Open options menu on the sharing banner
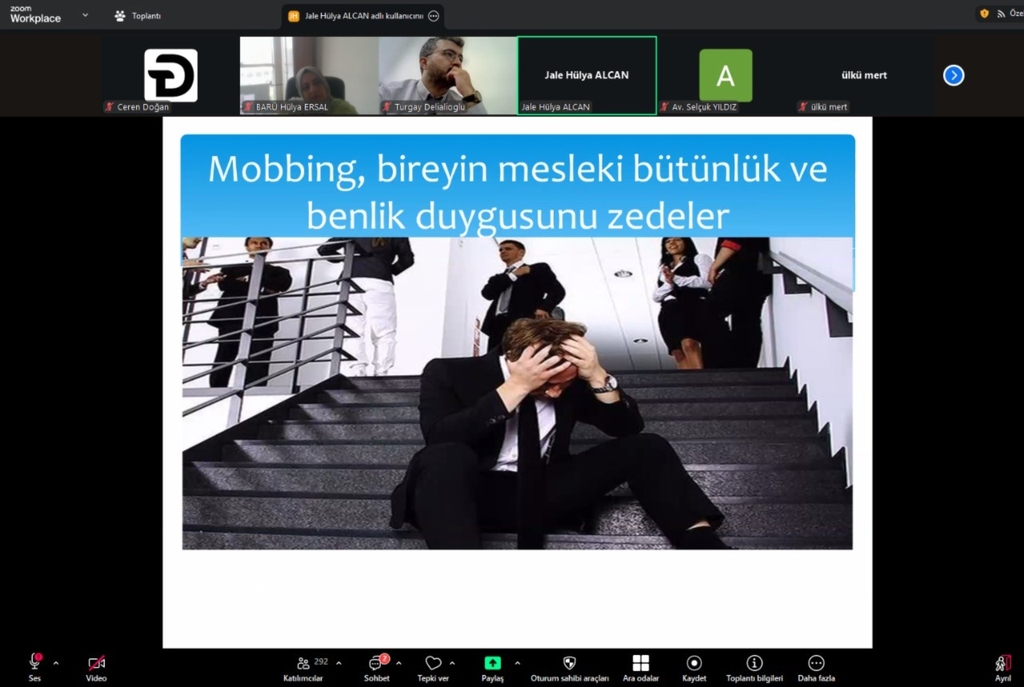This screenshot has height=687, width=1024. pyautogui.click(x=433, y=16)
